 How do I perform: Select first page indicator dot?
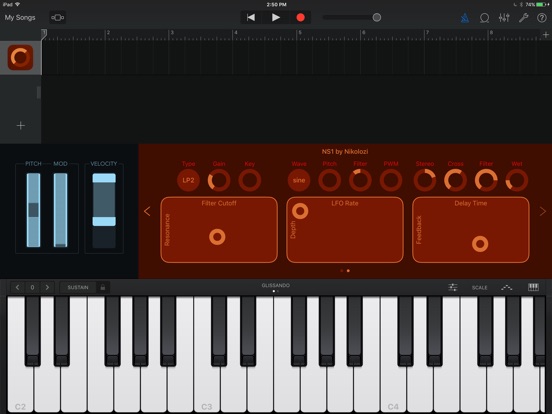point(341,271)
